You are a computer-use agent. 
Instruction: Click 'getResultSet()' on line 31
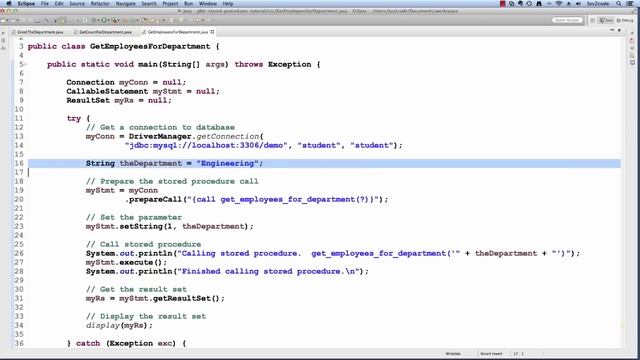186,298
